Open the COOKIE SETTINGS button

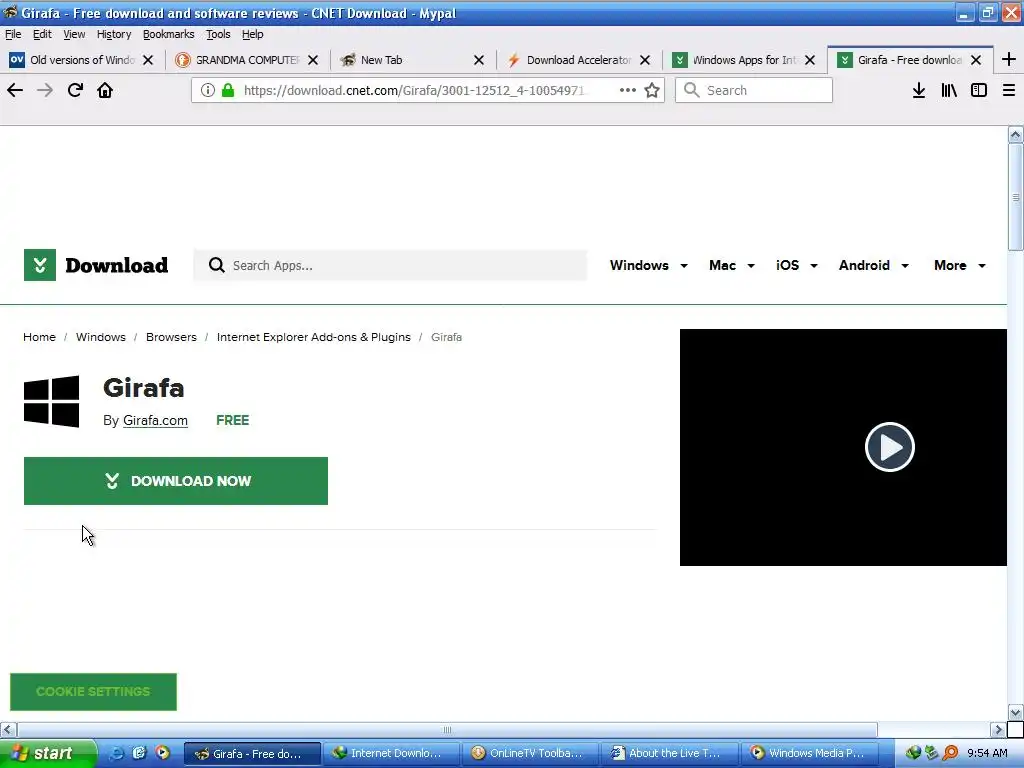coord(93,692)
